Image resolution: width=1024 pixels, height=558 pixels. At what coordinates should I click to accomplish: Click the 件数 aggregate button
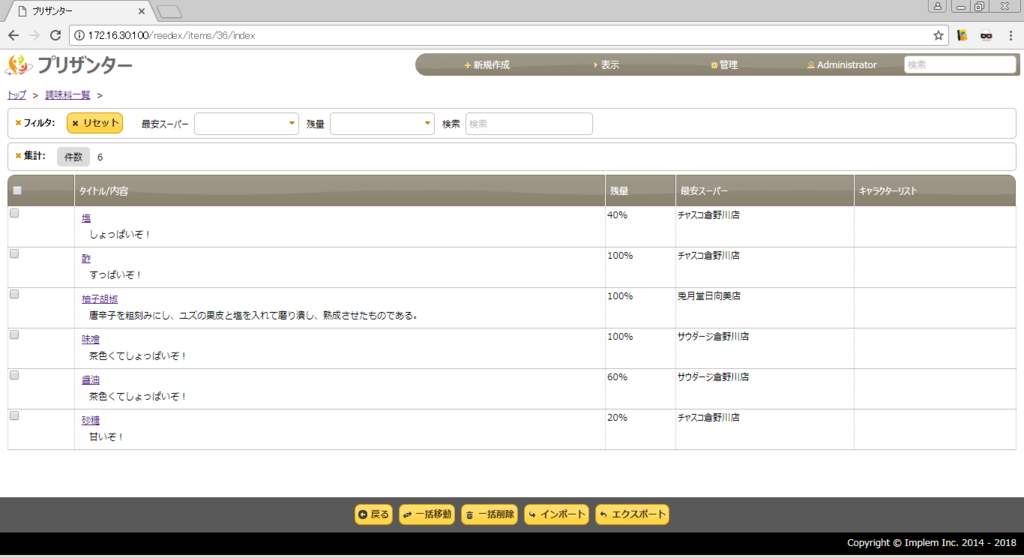(x=73, y=157)
